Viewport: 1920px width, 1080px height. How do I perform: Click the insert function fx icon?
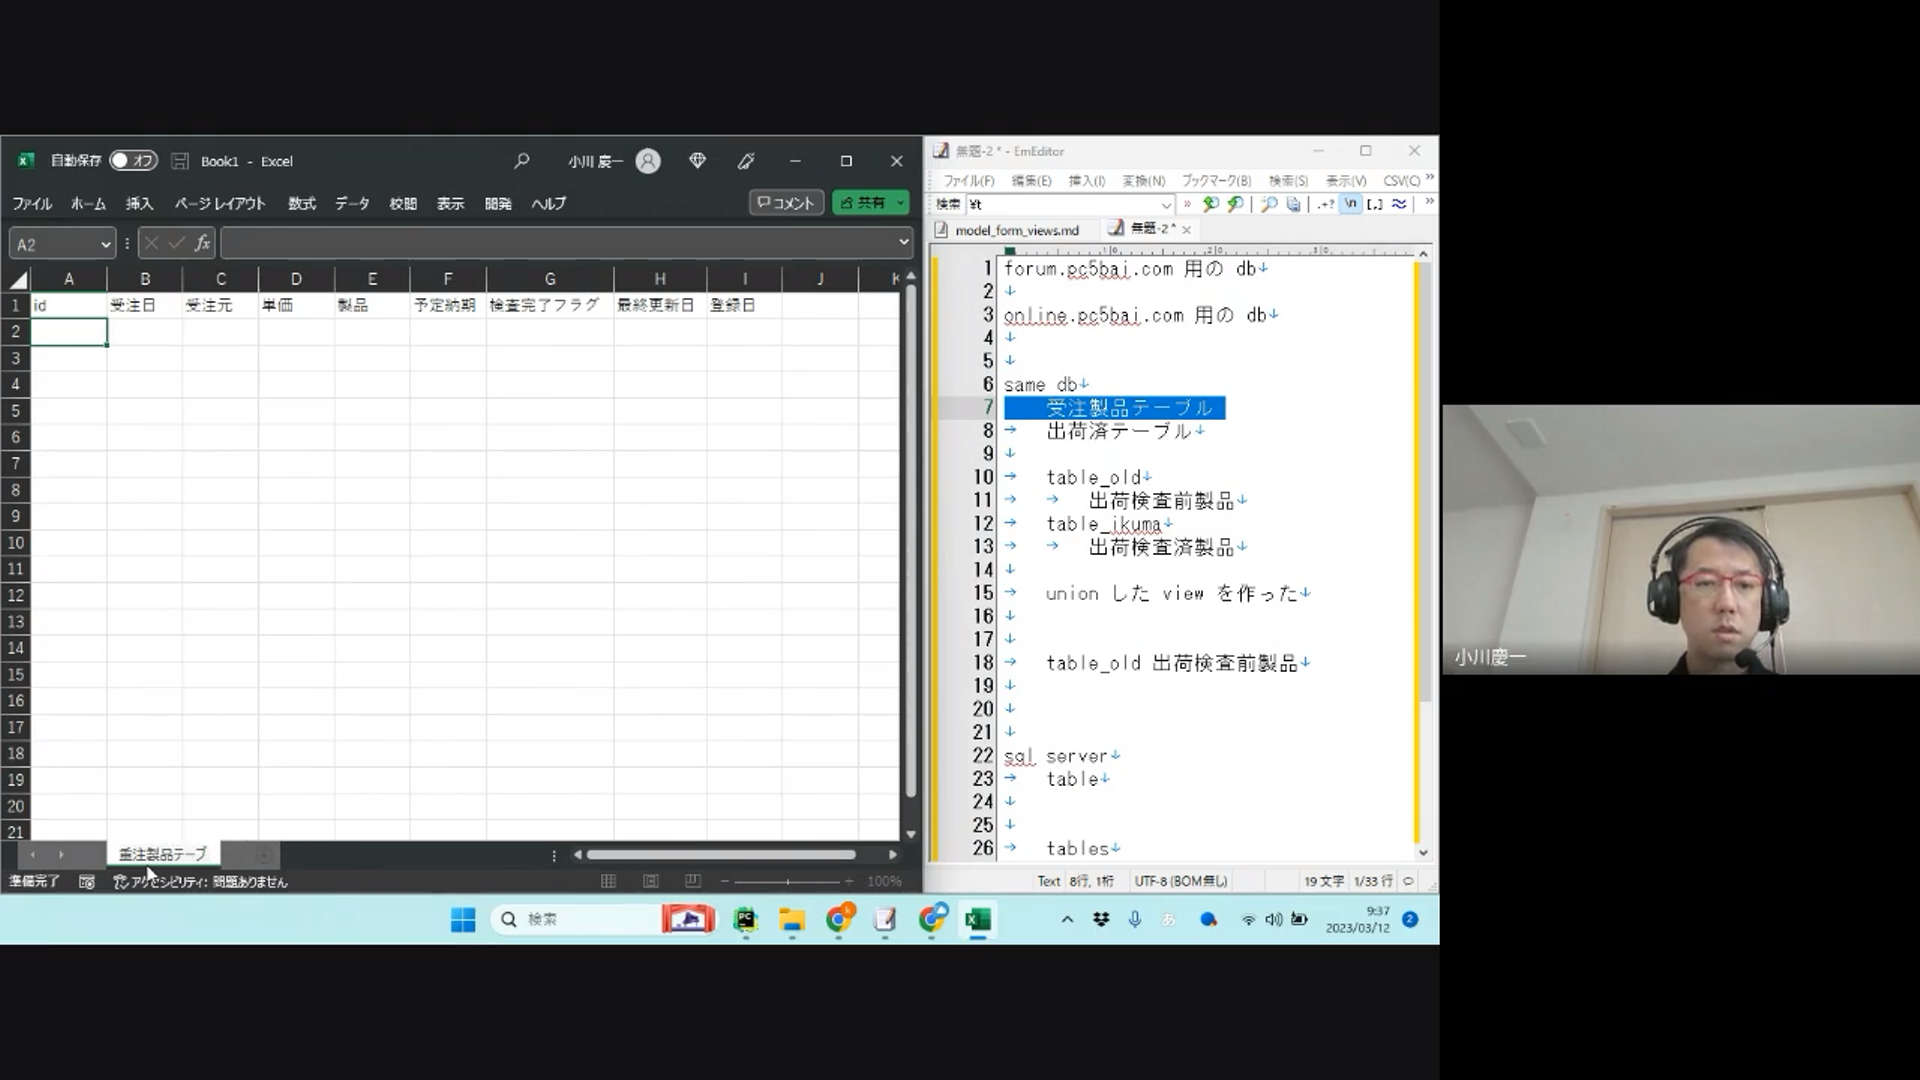(x=203, y=243)
